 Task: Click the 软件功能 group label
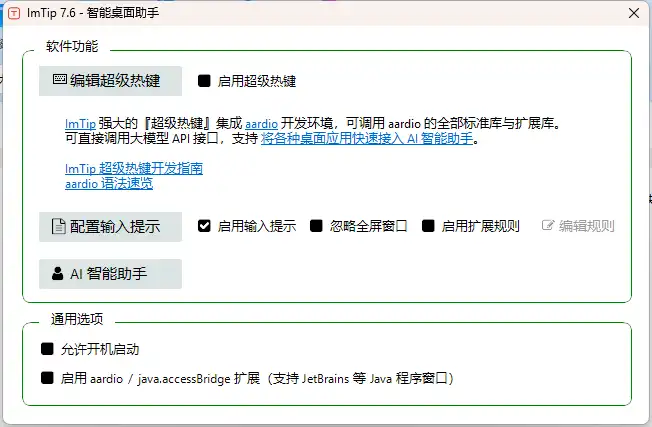pos(72,46)
